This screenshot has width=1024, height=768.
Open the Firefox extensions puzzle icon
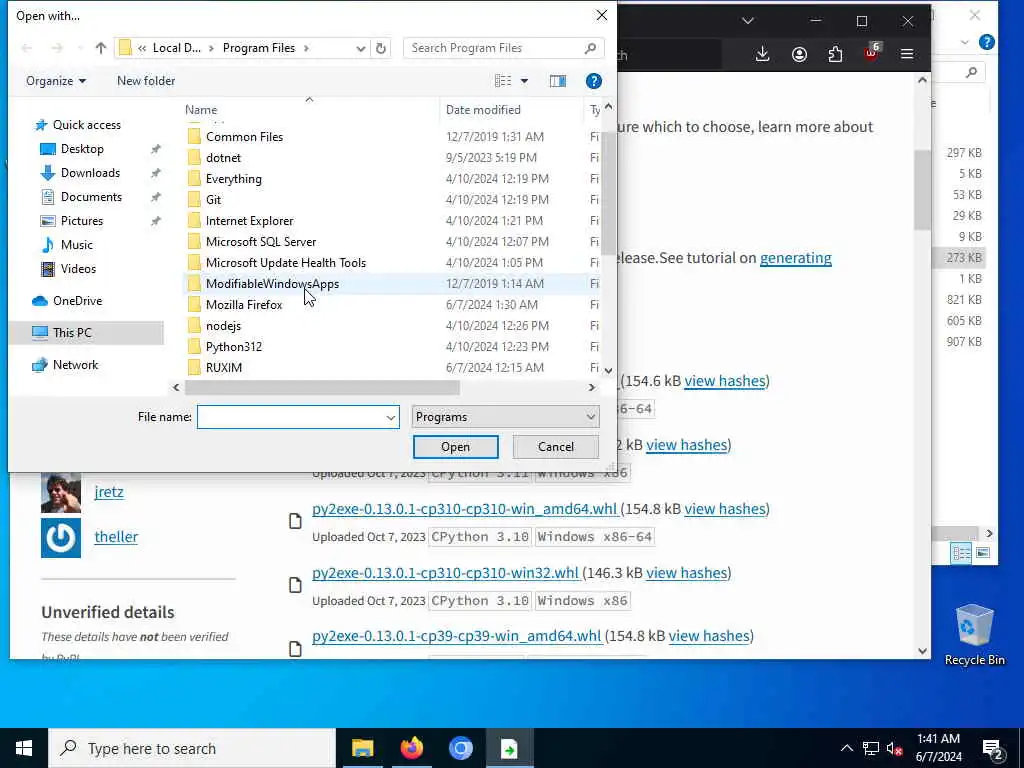pyautogui.click(x=835, y=54)
